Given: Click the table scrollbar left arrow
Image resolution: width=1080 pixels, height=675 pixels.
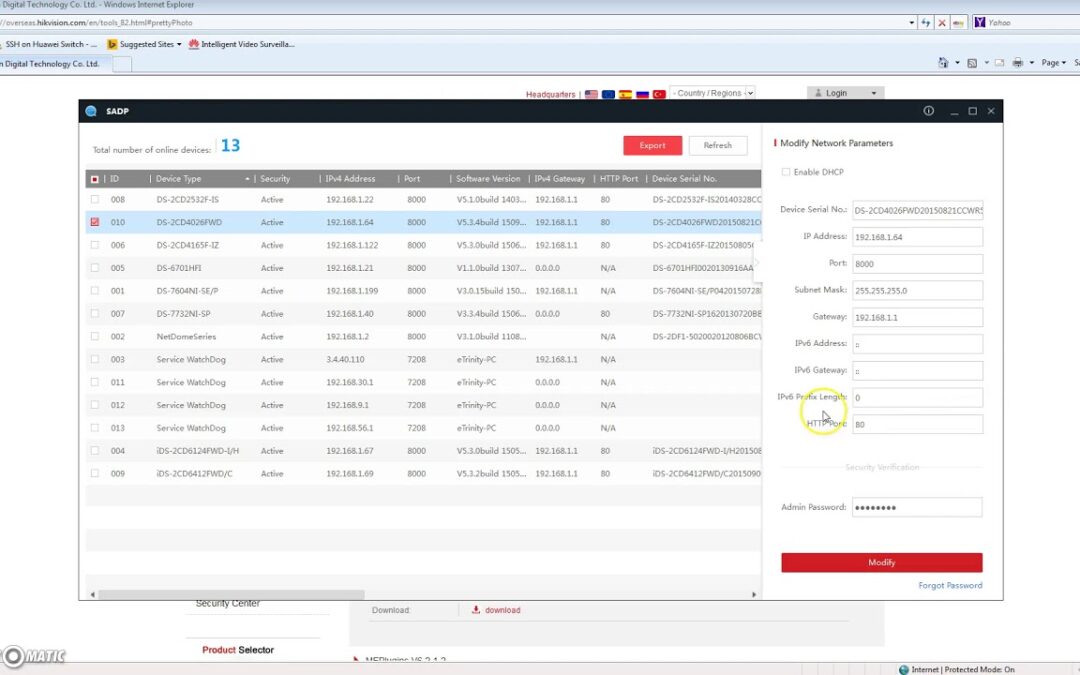Looking at the screenshot, I should (x=92, y=594).
